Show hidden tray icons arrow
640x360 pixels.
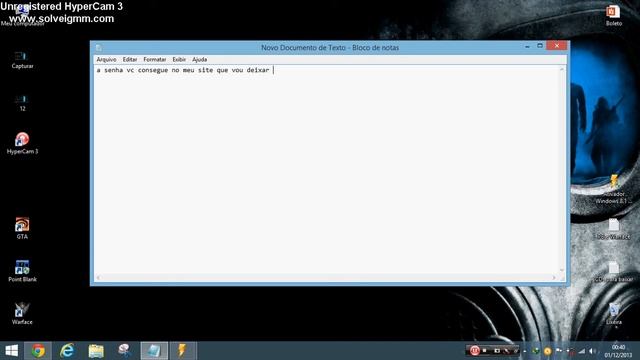525,351
